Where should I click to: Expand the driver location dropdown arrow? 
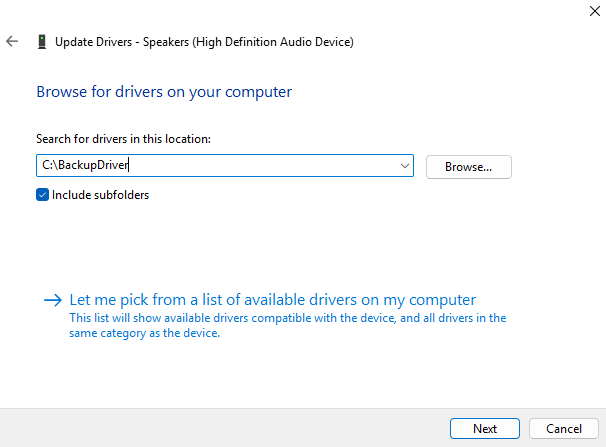[x=405, y=166]
